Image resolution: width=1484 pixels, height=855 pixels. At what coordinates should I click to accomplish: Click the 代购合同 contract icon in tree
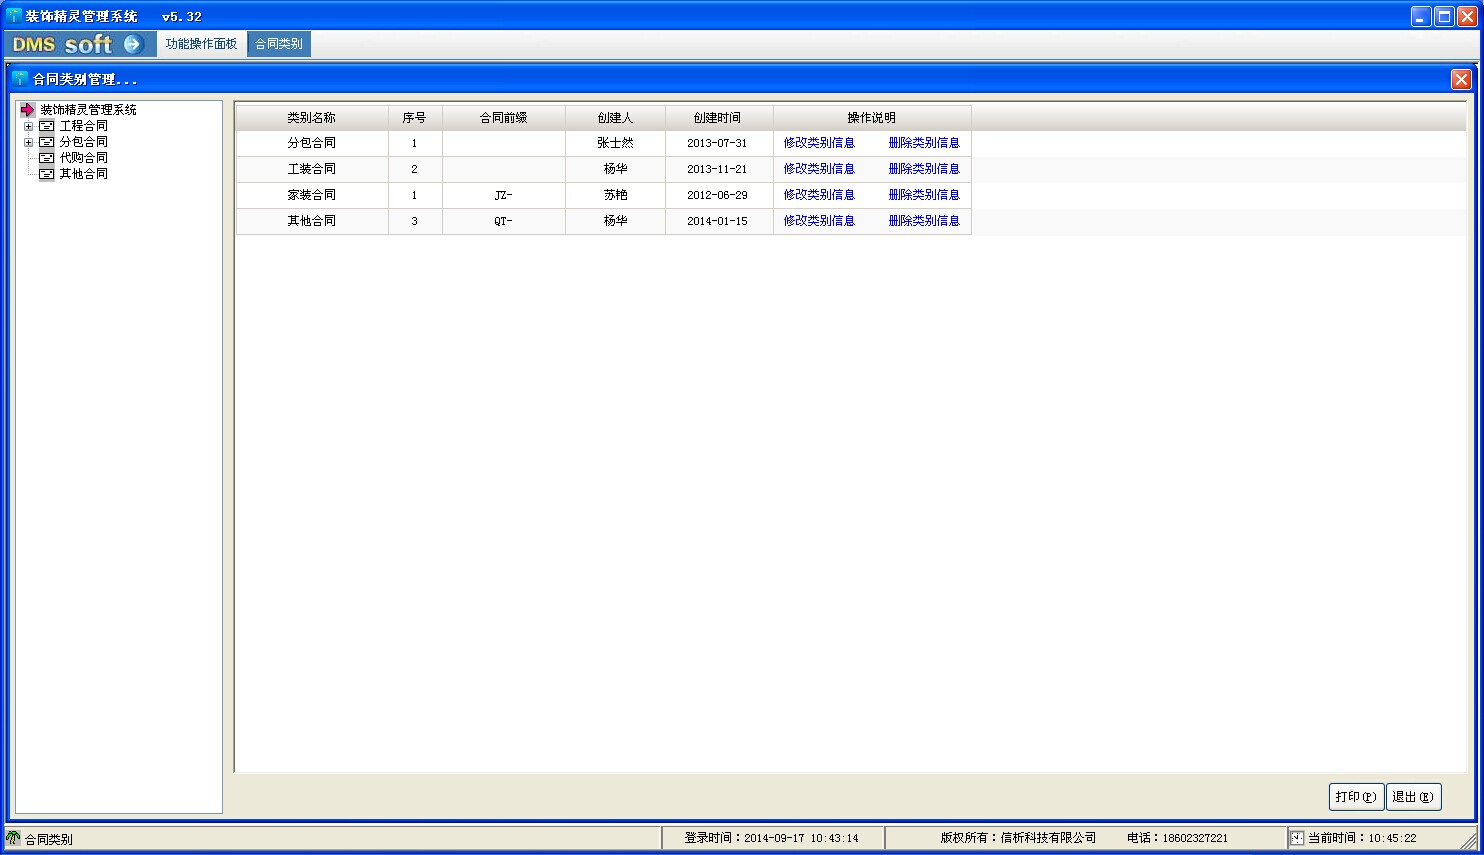coord(46,158)
